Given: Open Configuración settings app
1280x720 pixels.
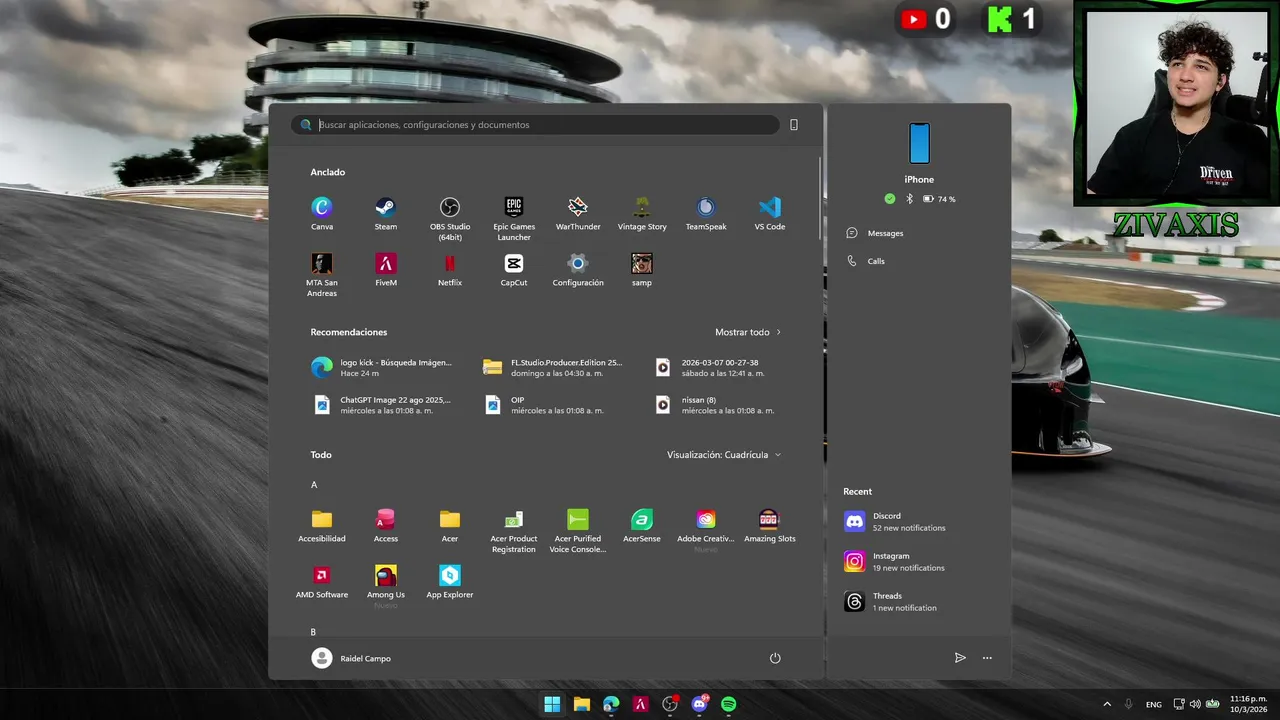Looking at the screenshot, I should tap(578, 269).
